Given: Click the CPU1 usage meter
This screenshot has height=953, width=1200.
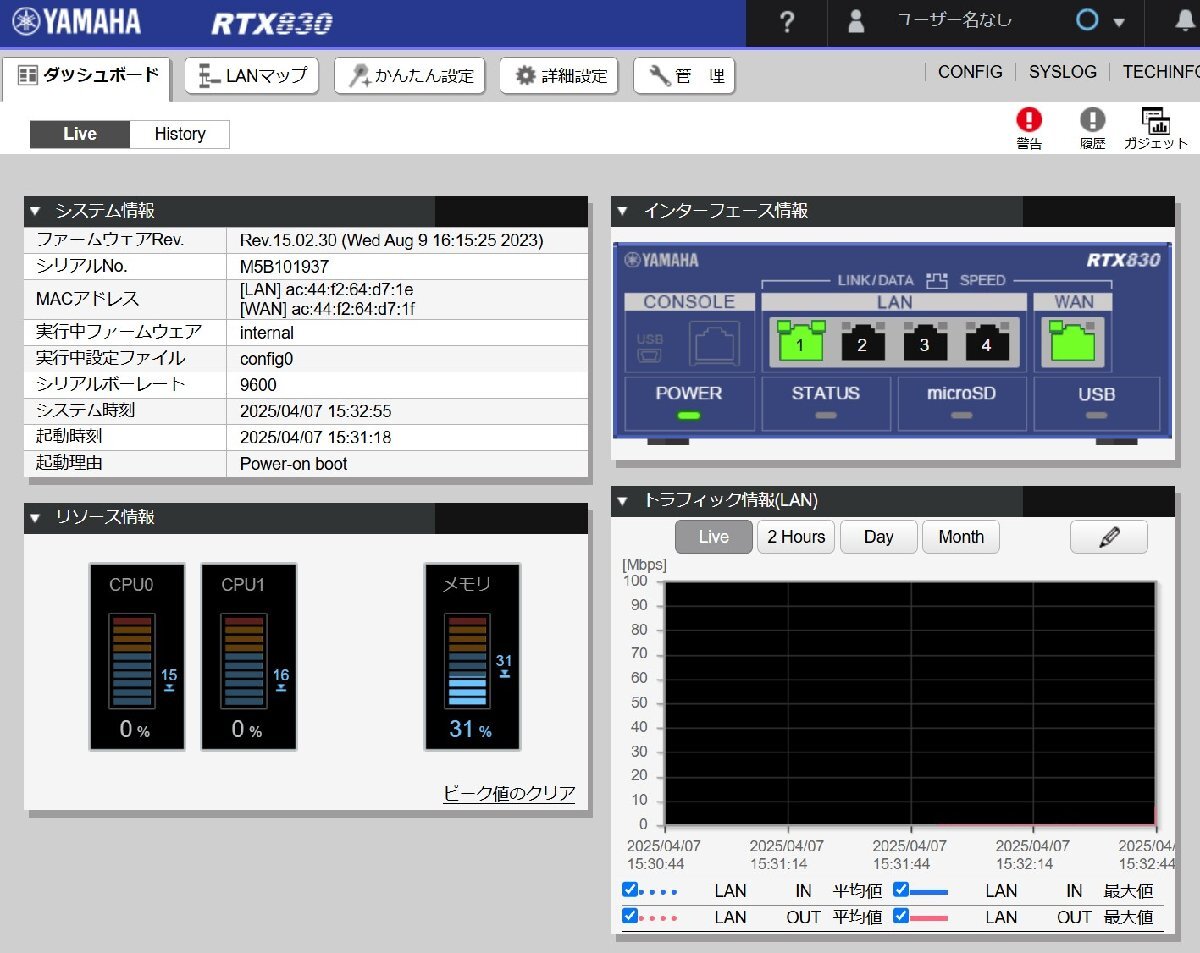Looking at the screenshot, I should [249, 656].
